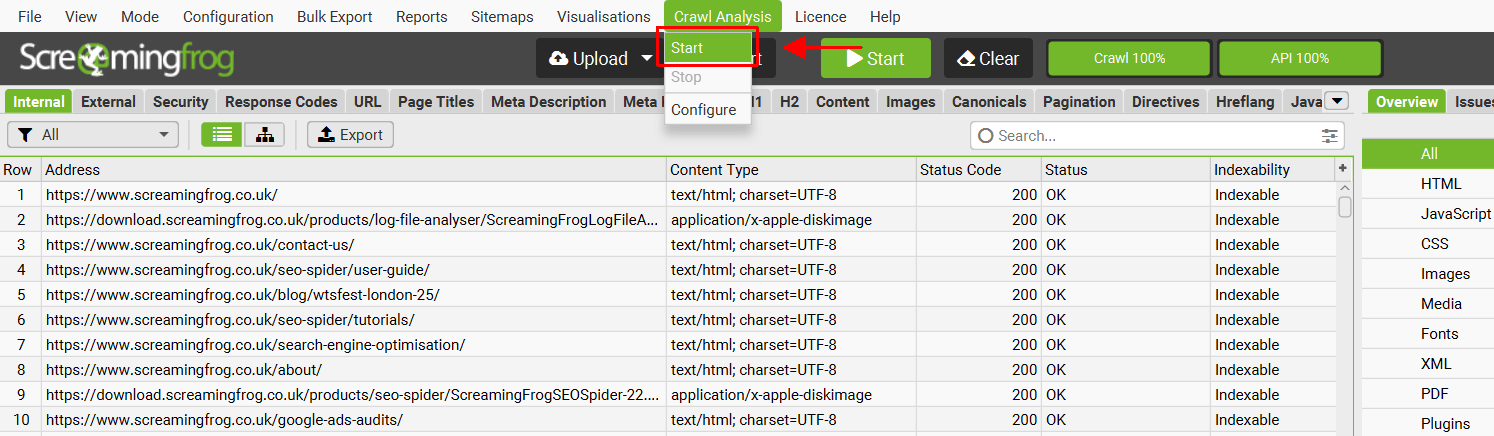Click the green Start crawl button
The width and height of the screenshot is (1494, 436).
(876, 58)
